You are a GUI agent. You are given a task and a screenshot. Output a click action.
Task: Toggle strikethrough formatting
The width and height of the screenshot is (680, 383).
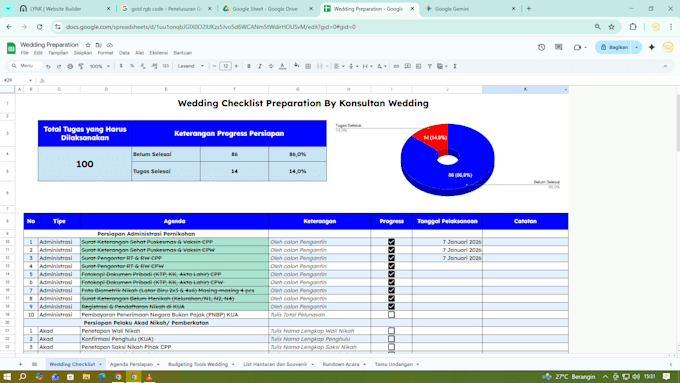click(271, 66)
